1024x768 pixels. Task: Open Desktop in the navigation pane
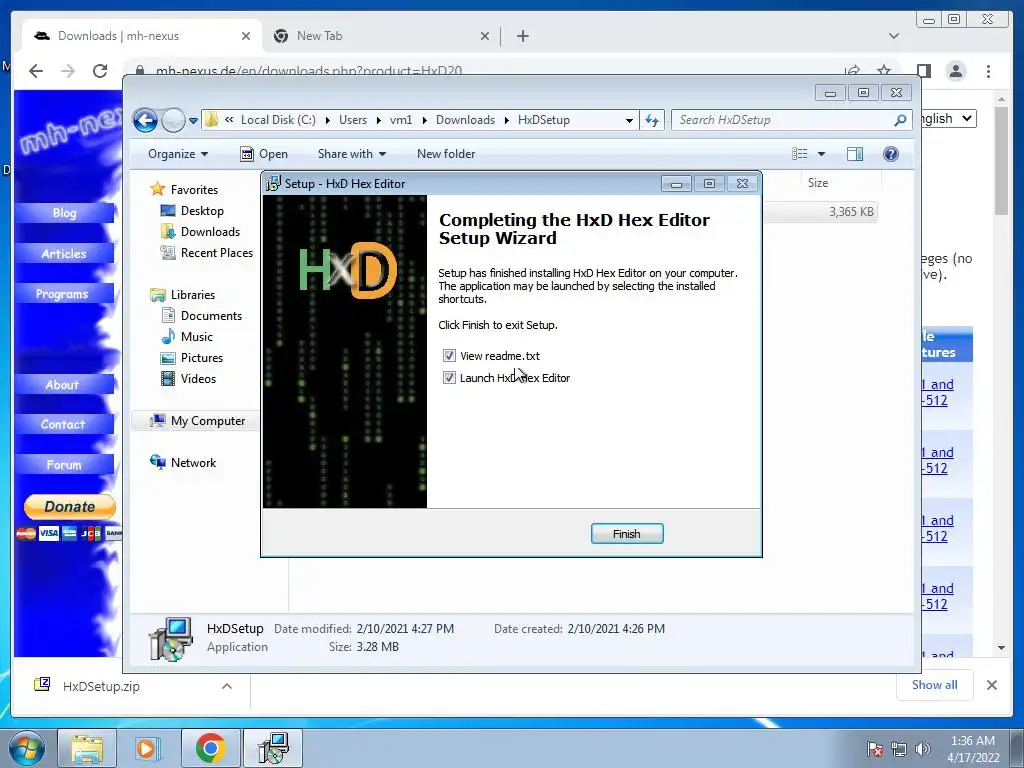202,211
